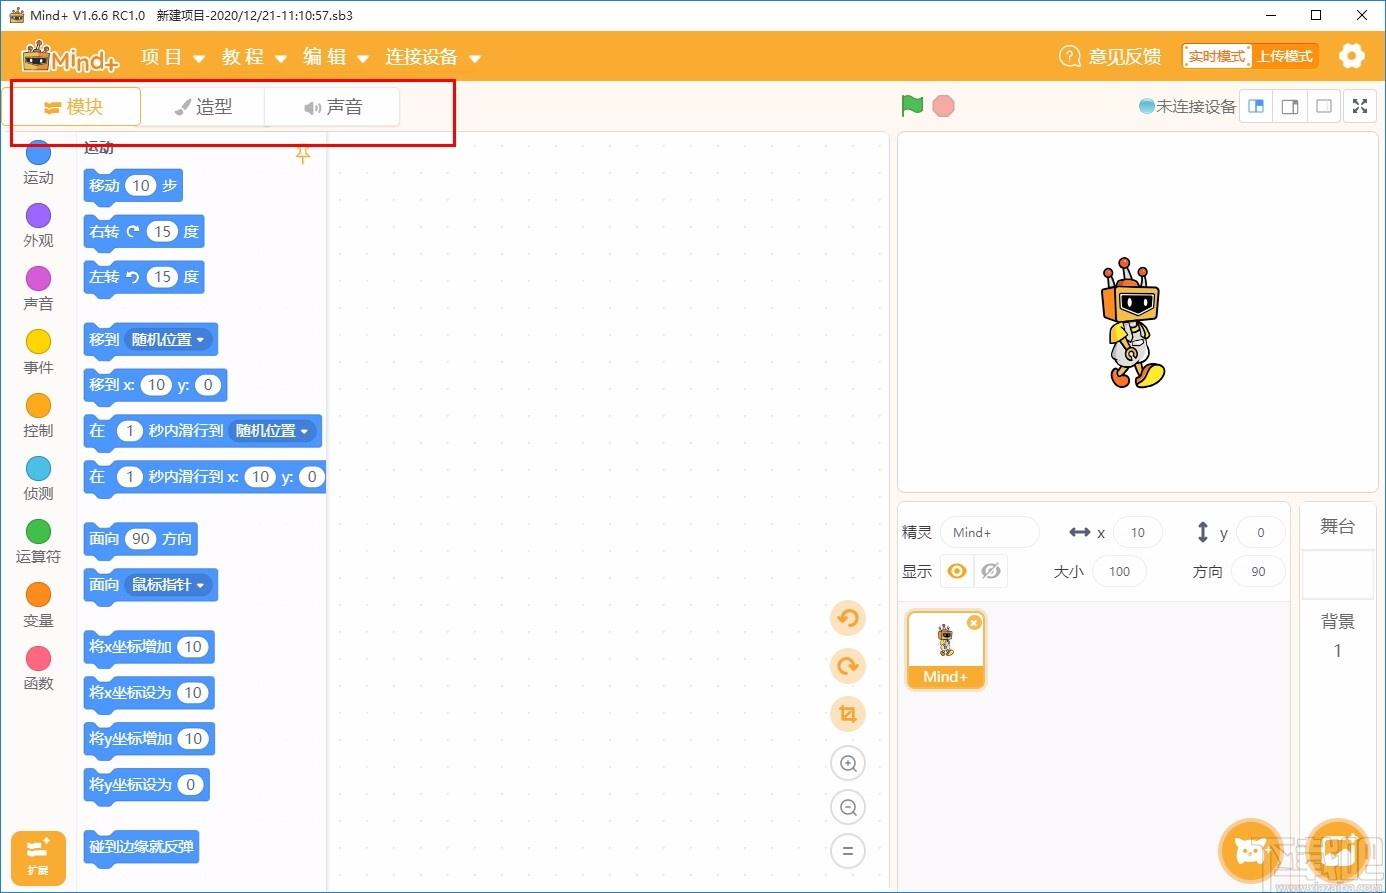Select the hidden-stage layout icon

(1324, 106)
